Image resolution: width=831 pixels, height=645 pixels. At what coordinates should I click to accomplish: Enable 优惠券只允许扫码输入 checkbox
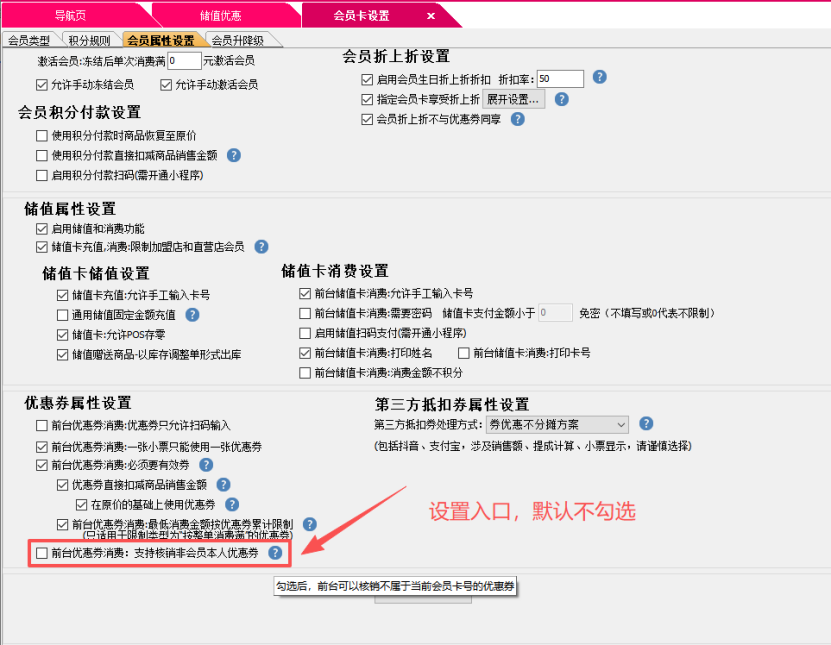pos(42,426)
